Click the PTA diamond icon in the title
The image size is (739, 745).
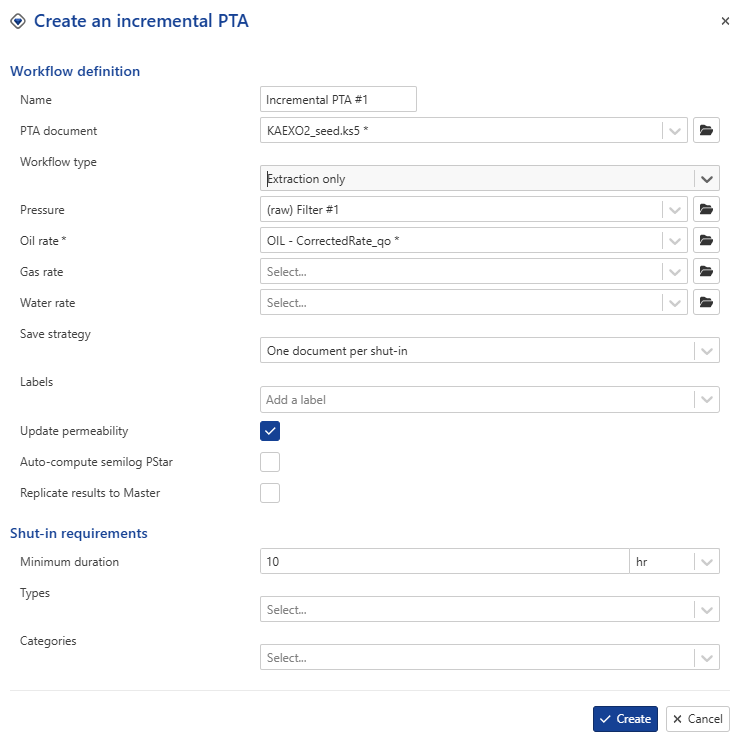[x=18, y=21]
